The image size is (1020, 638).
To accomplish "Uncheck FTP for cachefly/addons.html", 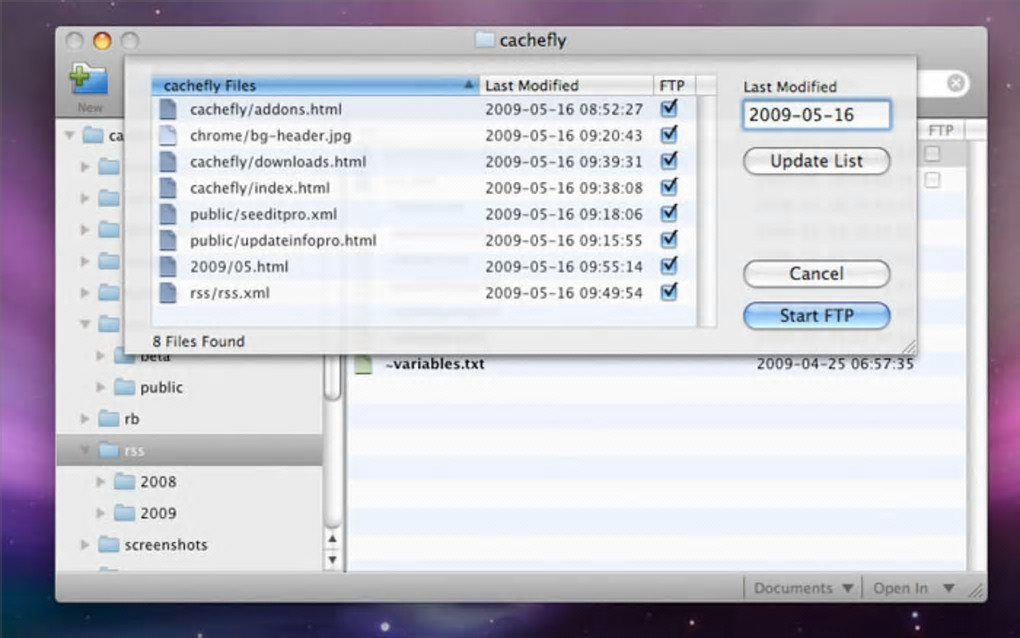I will [x=669, y=108].
